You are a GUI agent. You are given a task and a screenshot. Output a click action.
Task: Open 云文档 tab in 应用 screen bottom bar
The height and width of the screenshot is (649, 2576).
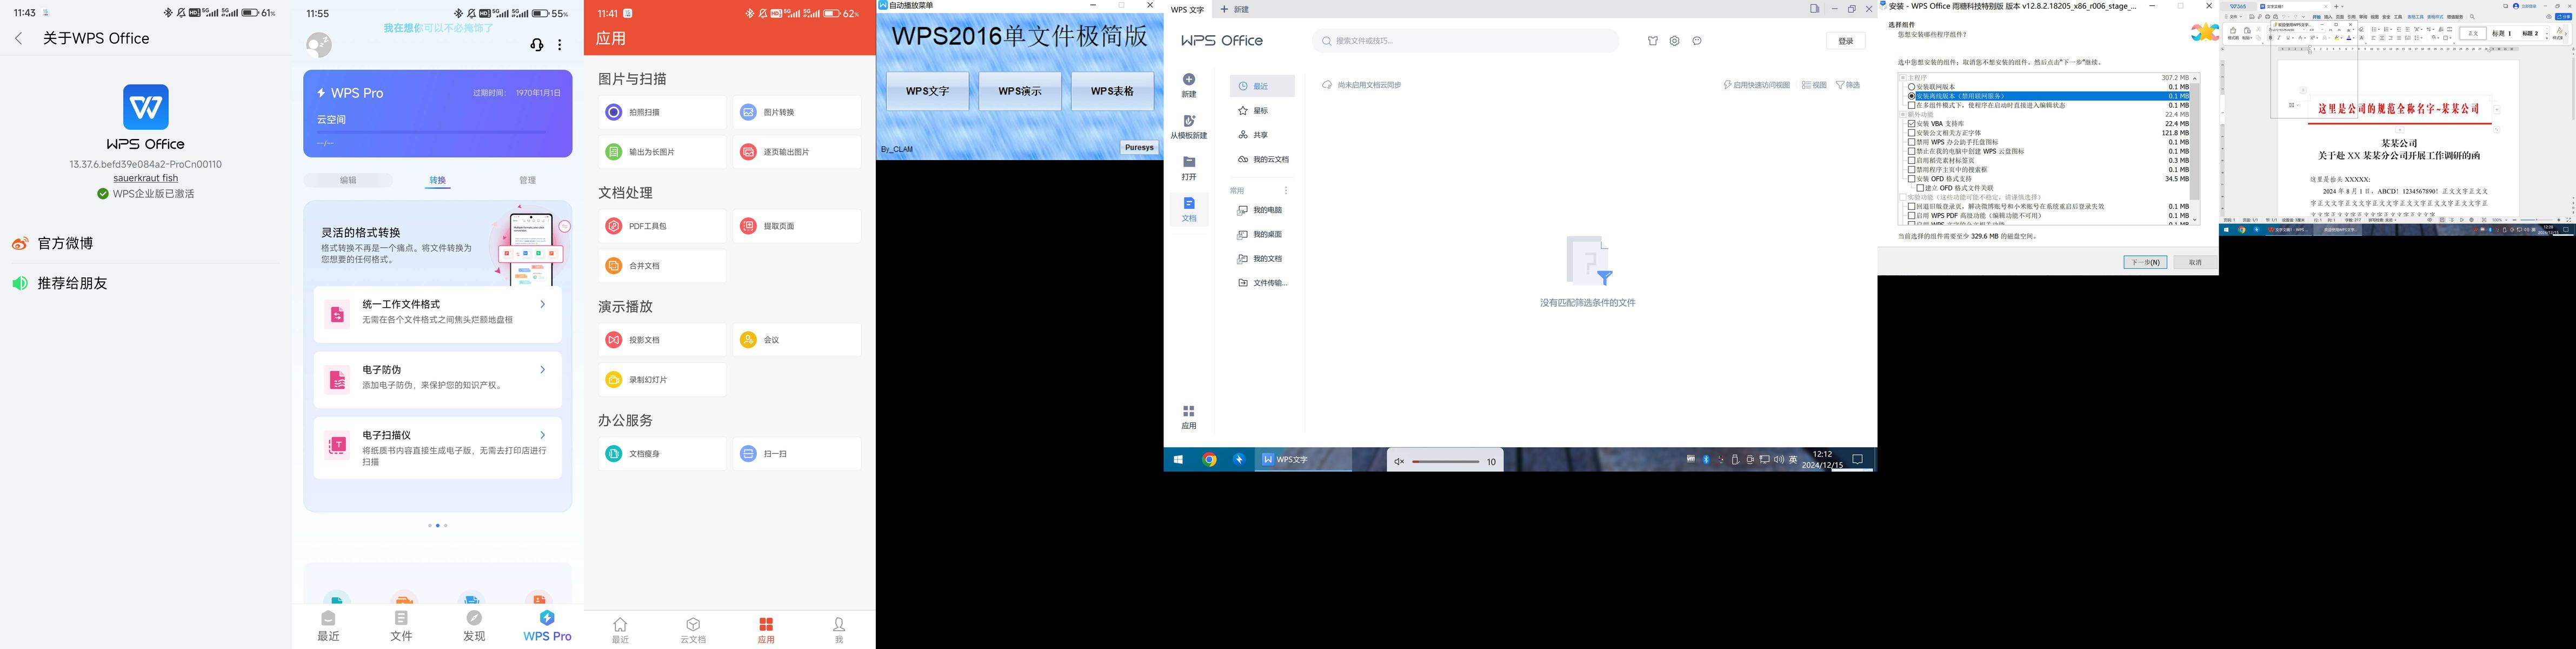693,630
